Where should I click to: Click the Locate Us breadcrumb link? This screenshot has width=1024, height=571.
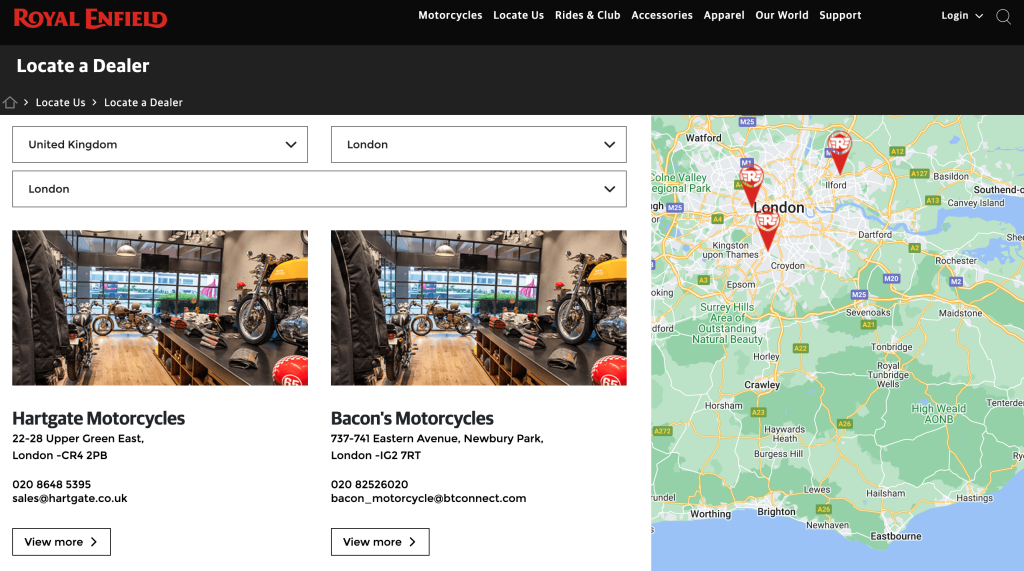tap(60, 103)
